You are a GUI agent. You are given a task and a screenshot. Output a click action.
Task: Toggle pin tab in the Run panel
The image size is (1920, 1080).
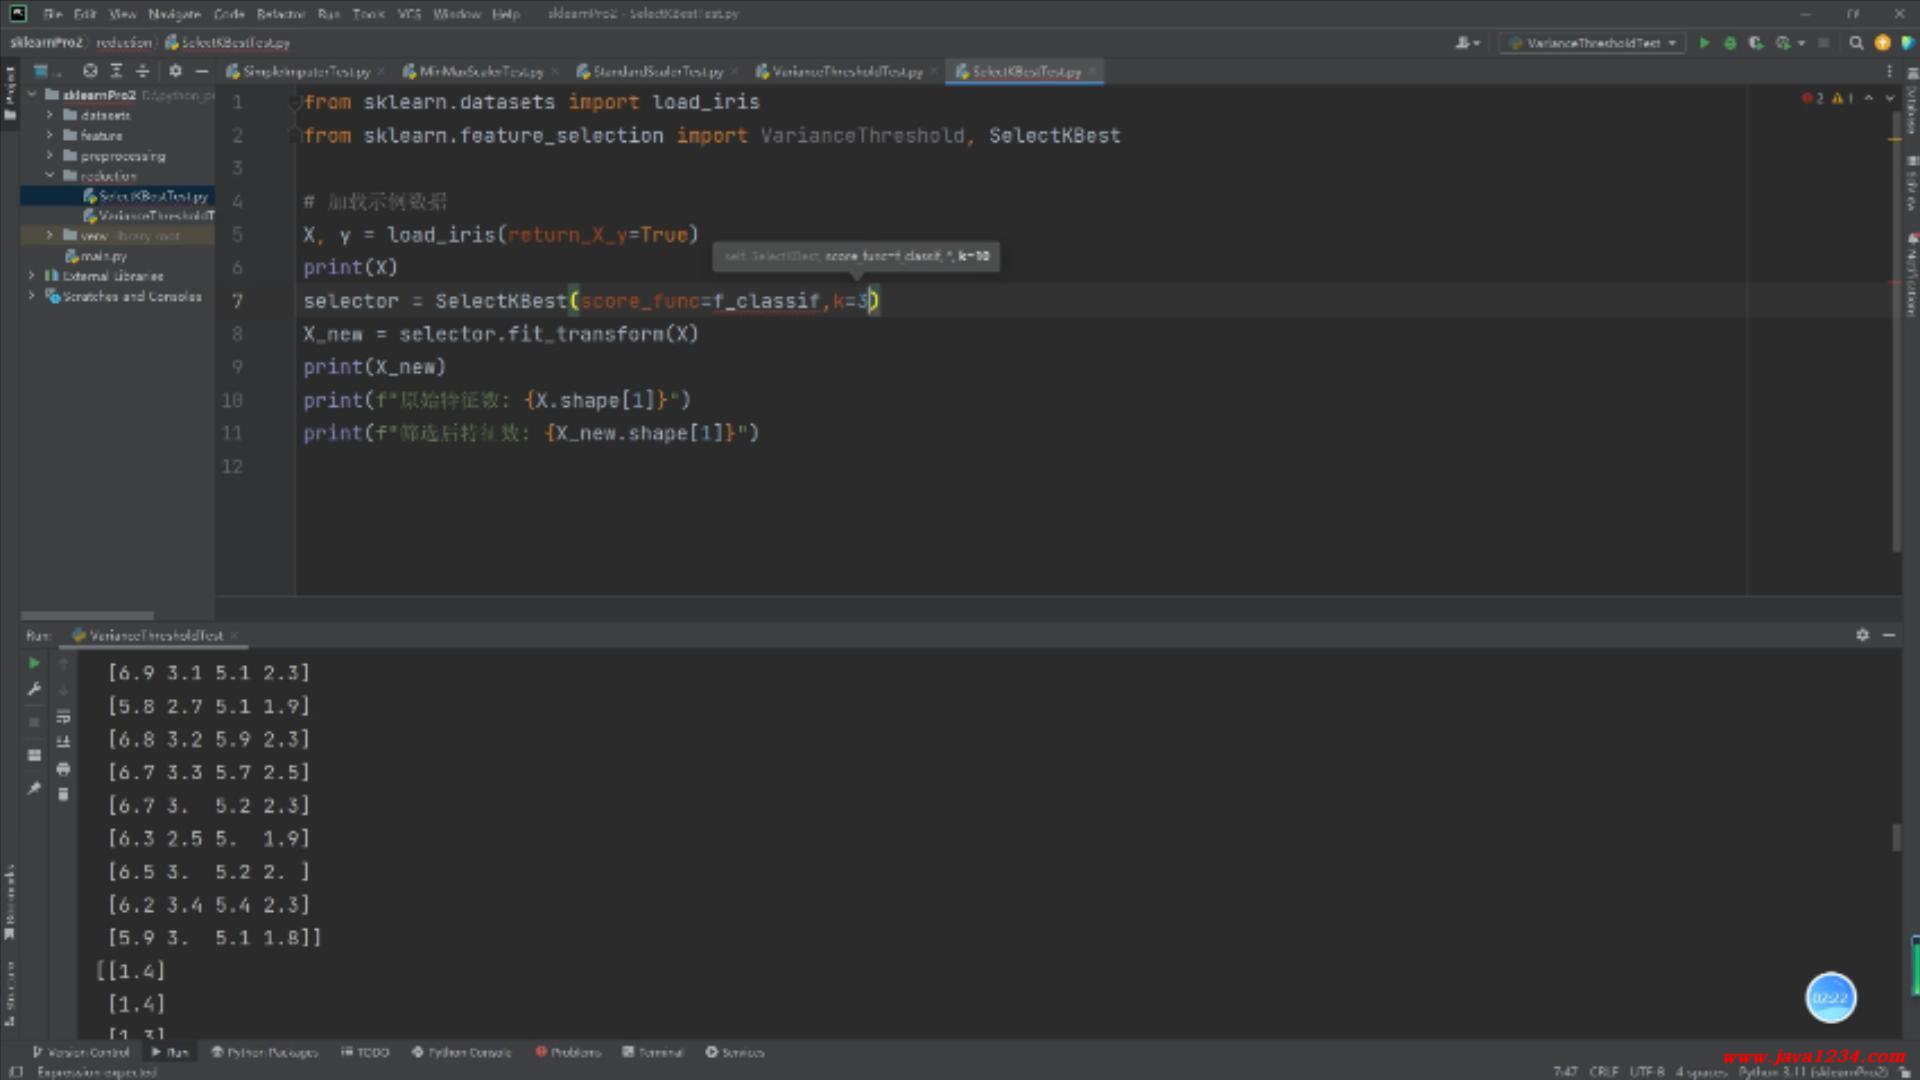click(x=34, y=788)
